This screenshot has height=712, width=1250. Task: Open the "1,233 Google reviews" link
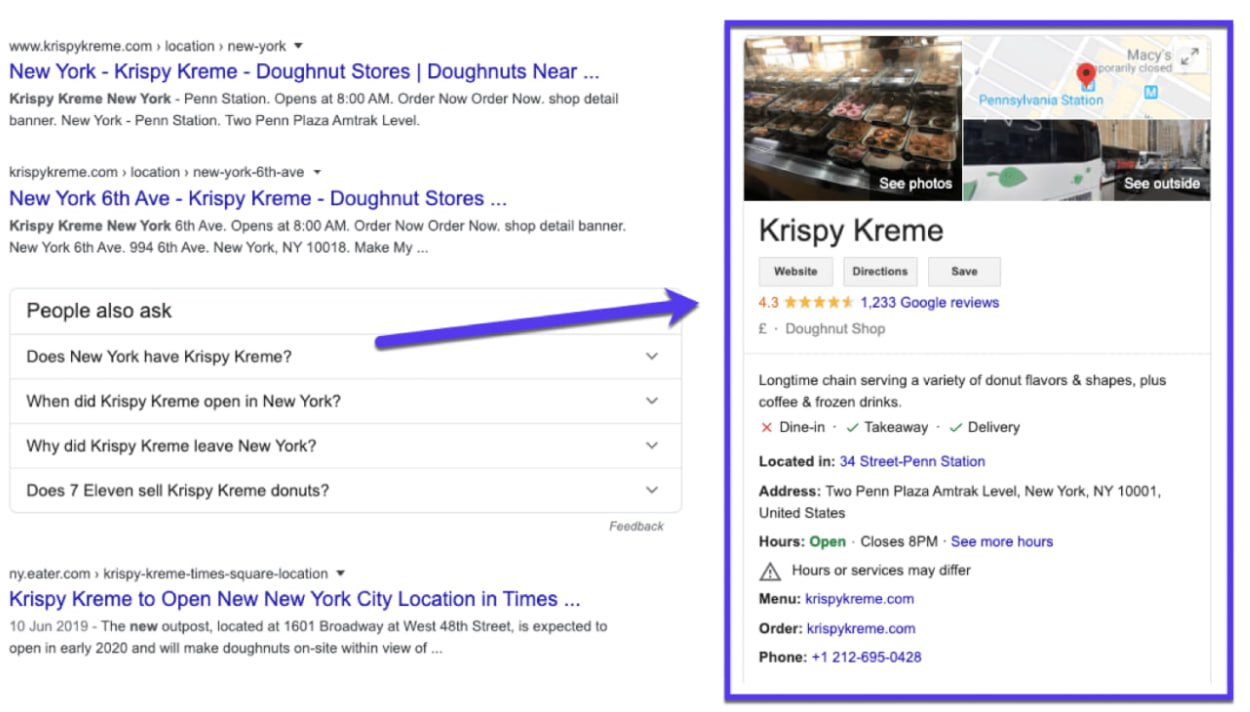(x=928, y=302)
